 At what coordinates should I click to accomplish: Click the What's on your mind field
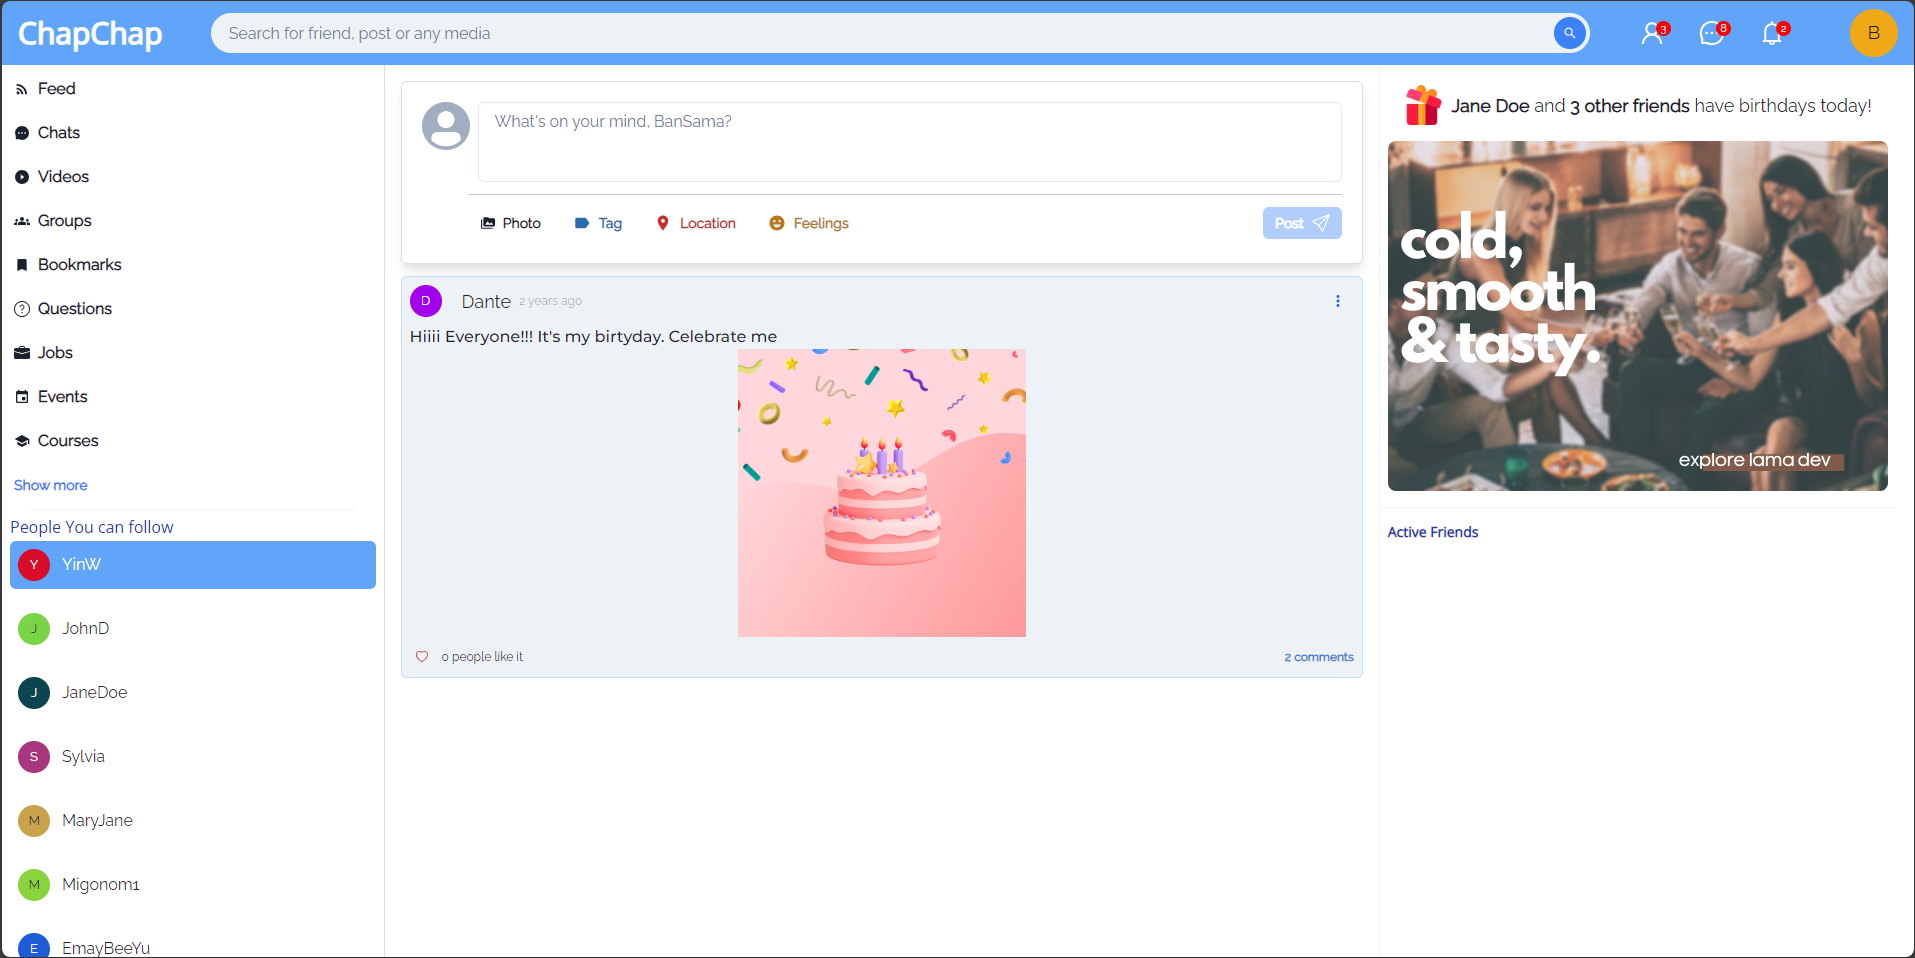click(909, 142)
